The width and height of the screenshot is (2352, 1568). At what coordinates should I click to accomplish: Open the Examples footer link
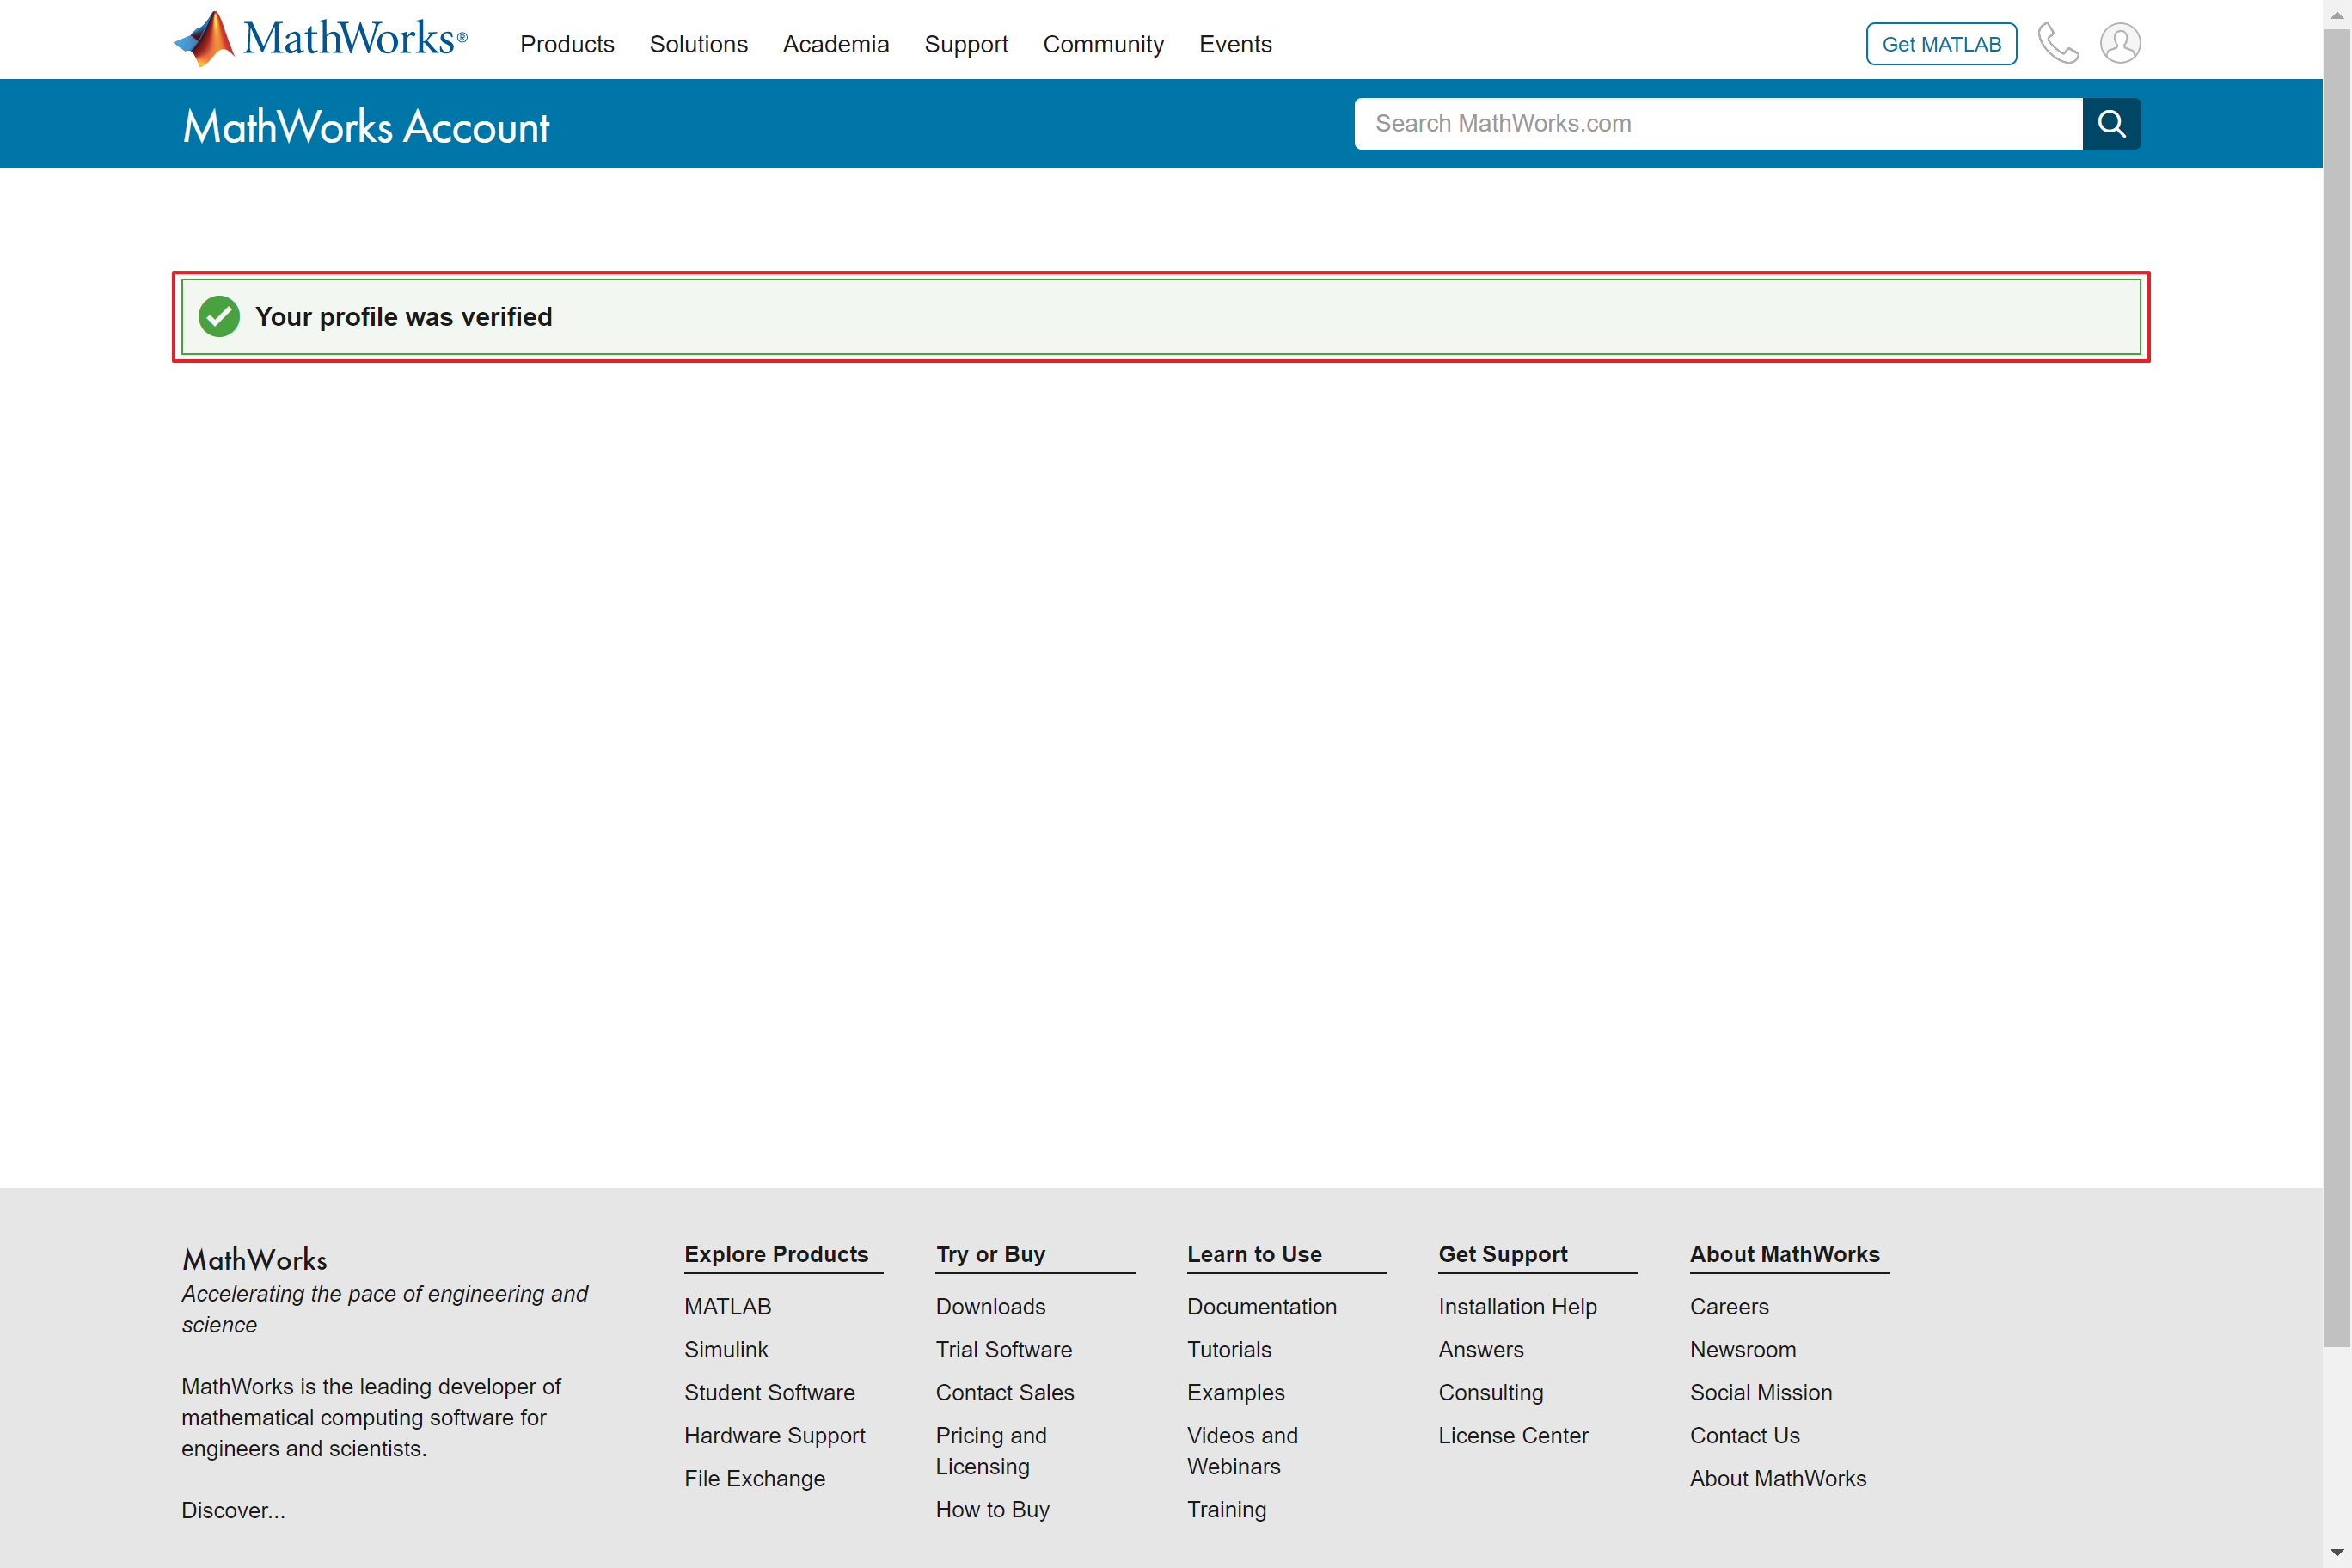point(1235,1392)
